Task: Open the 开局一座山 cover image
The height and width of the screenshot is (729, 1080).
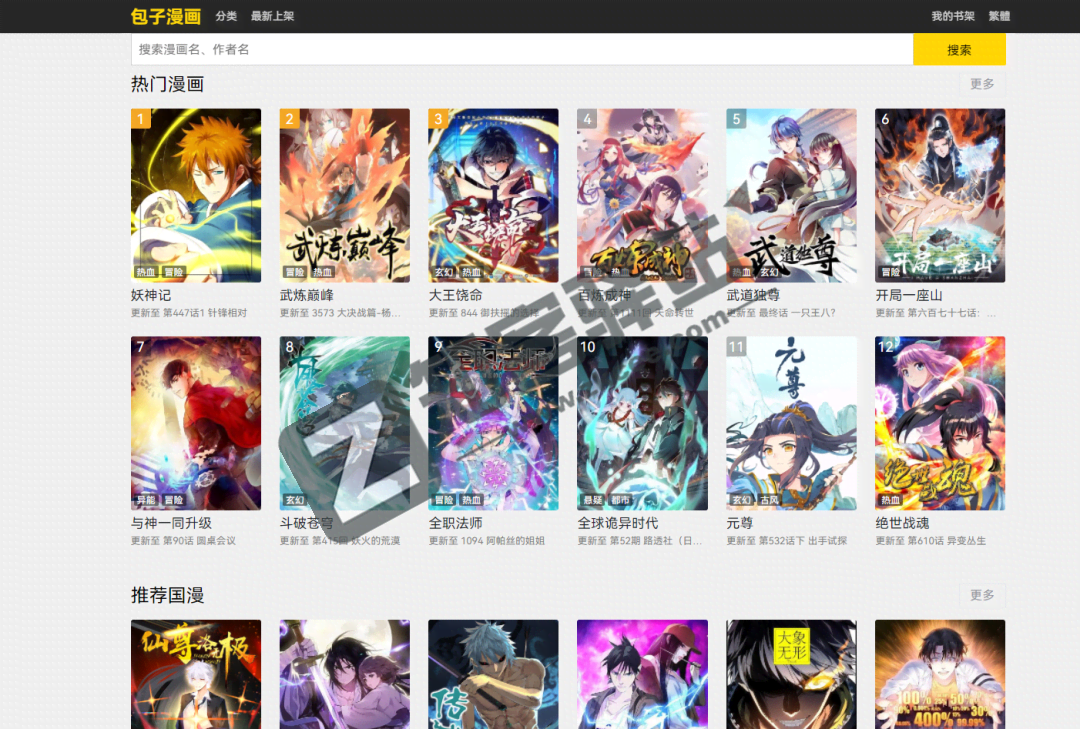Action: [939, 195]
